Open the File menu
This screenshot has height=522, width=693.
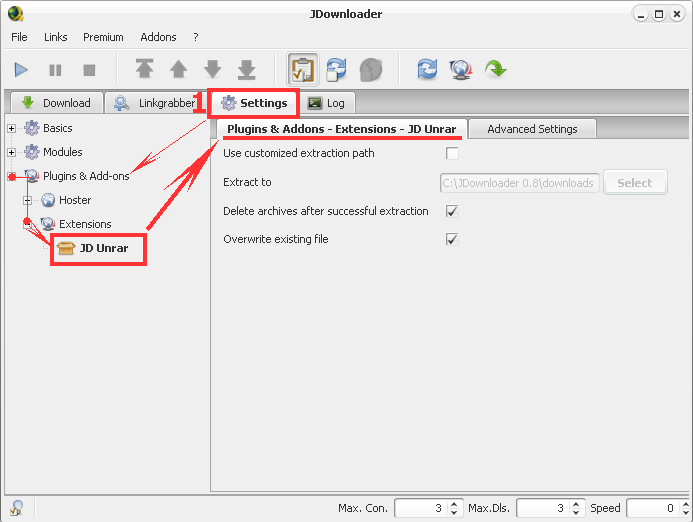19,37
